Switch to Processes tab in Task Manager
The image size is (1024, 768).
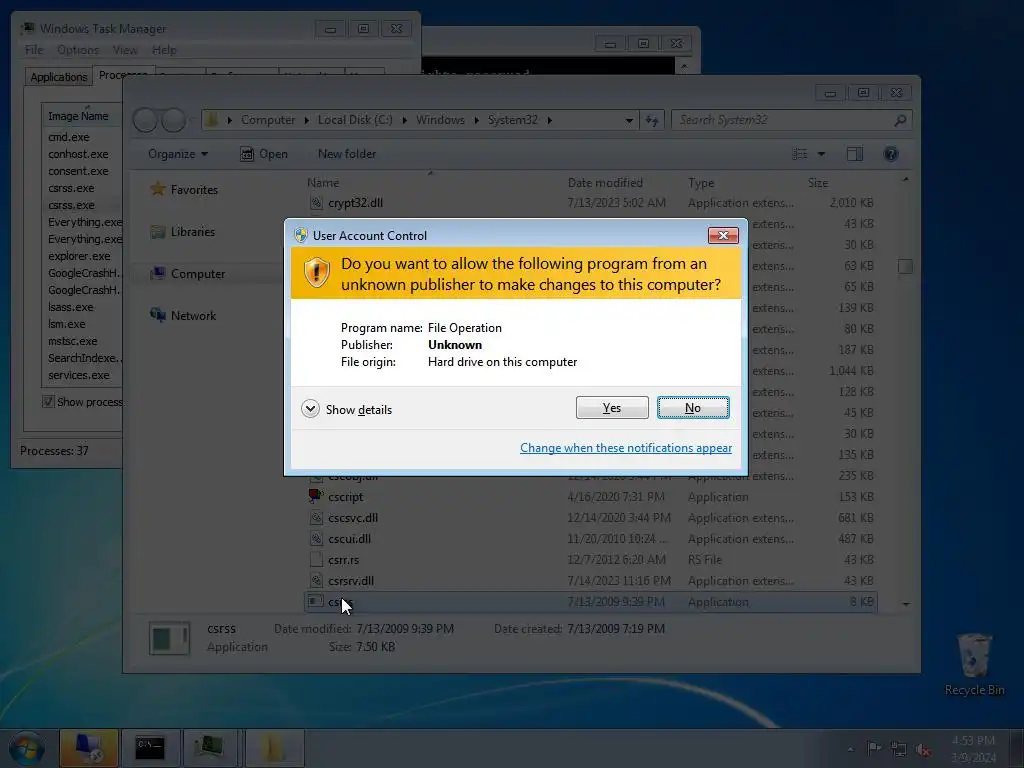pos(123,74)
